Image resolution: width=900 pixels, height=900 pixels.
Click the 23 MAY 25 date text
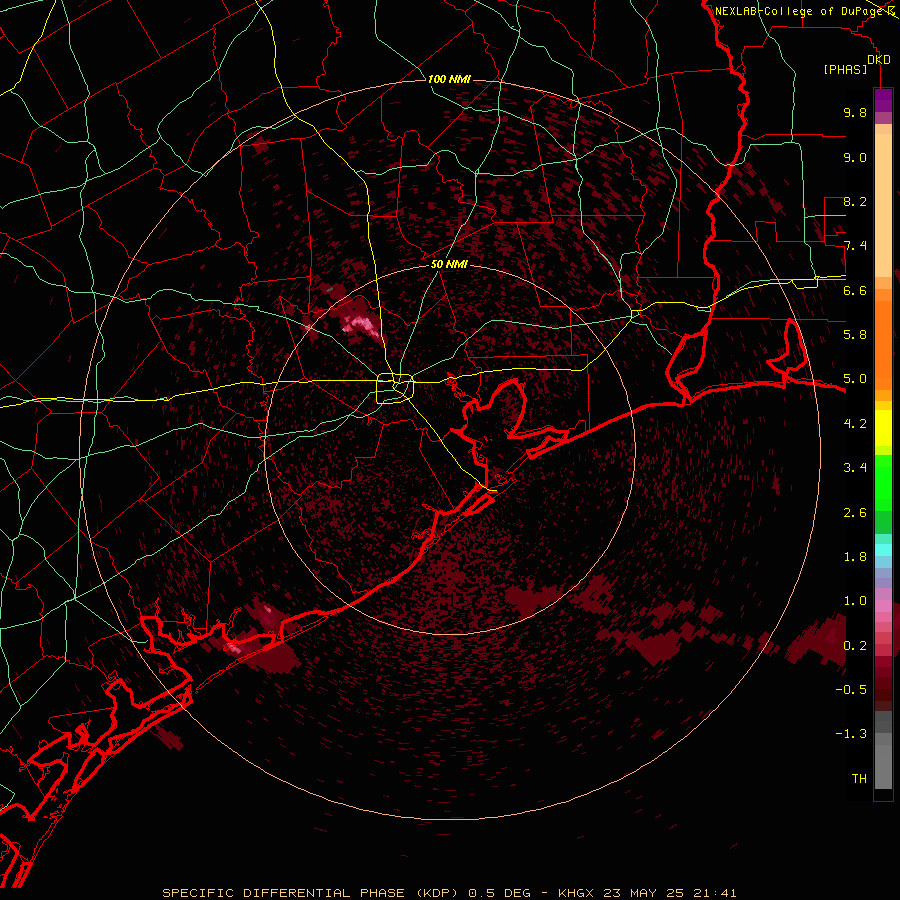[x=643, y=893]
